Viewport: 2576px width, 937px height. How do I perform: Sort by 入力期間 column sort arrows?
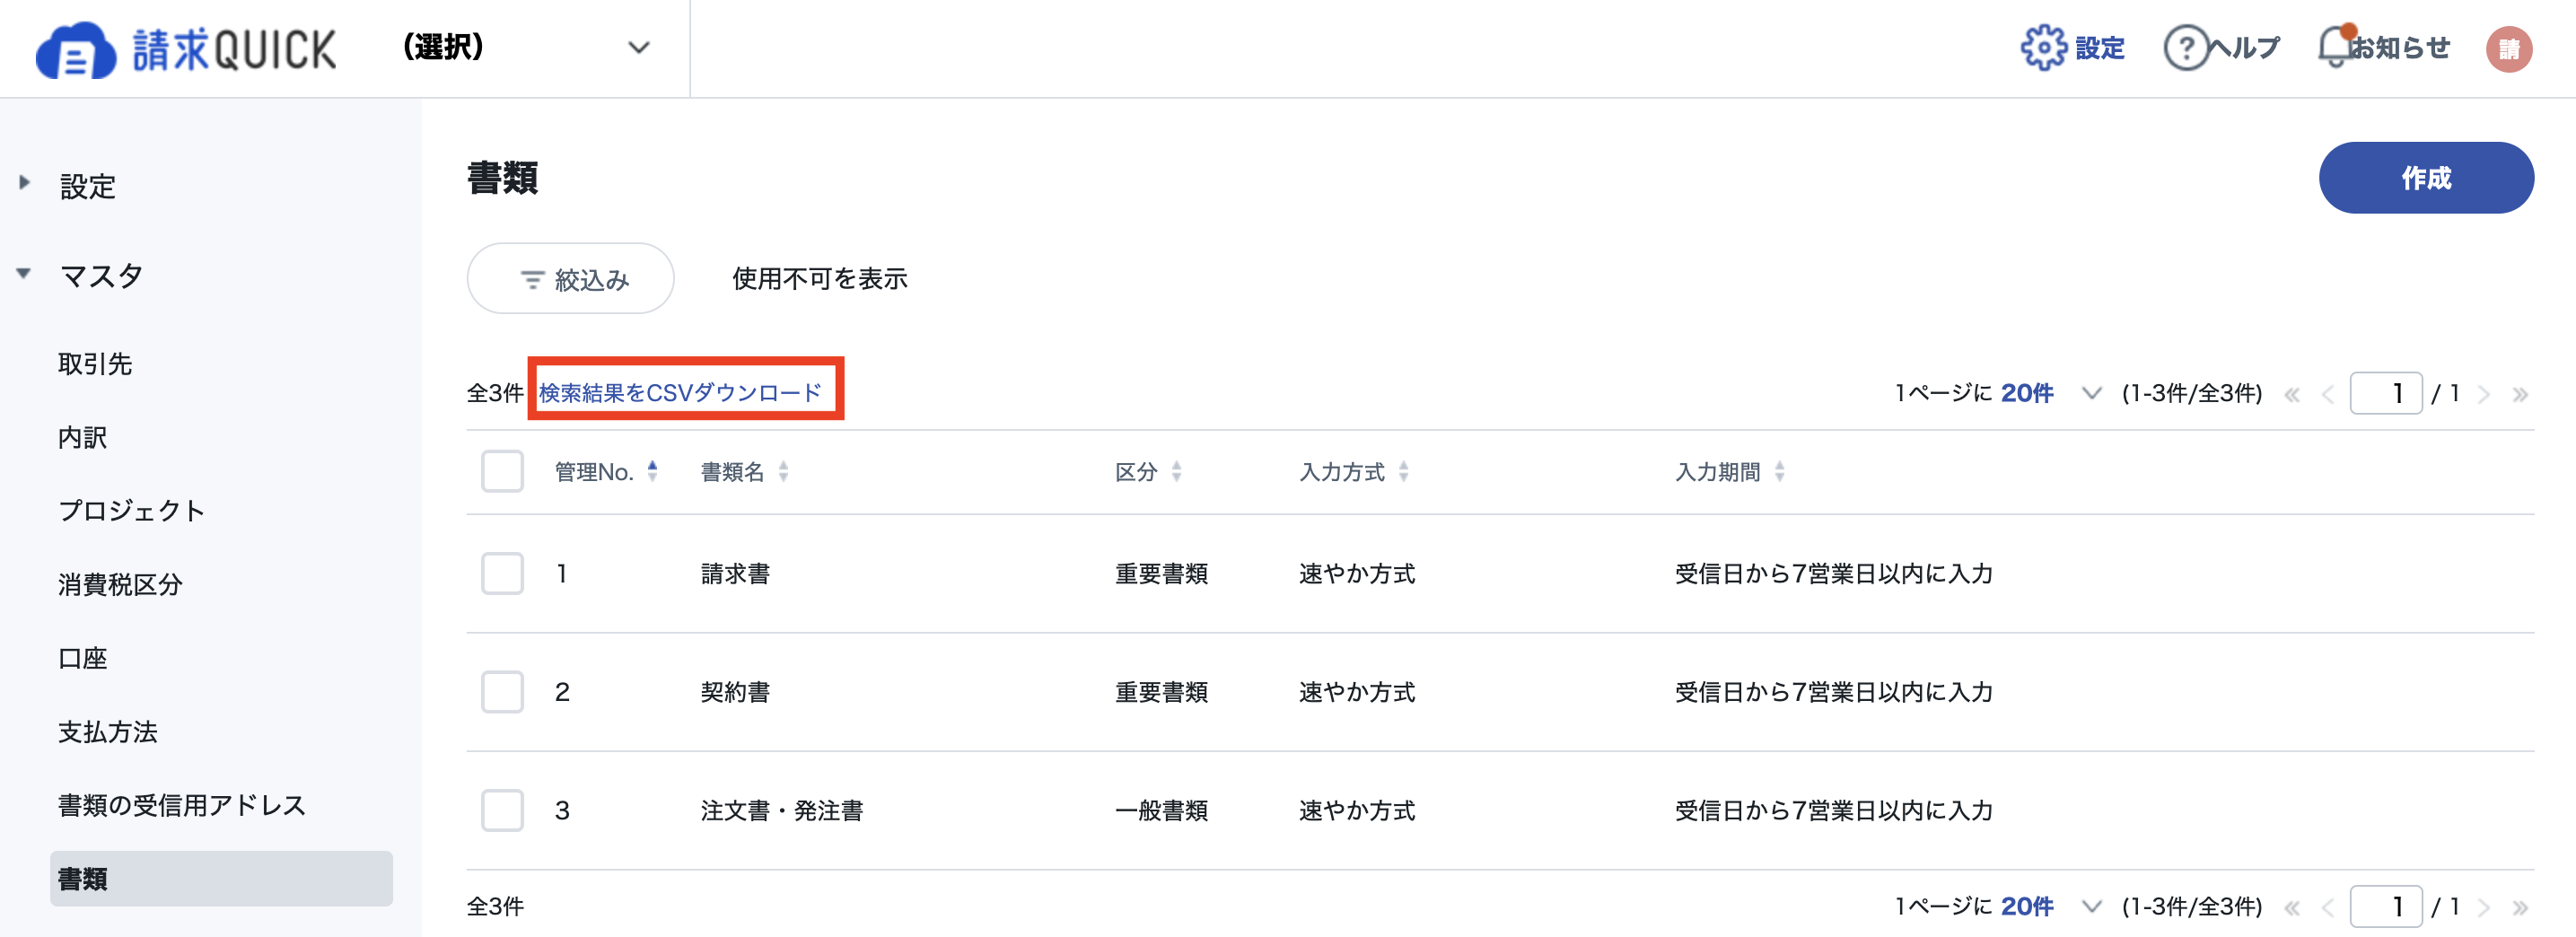coord(1779,471)
